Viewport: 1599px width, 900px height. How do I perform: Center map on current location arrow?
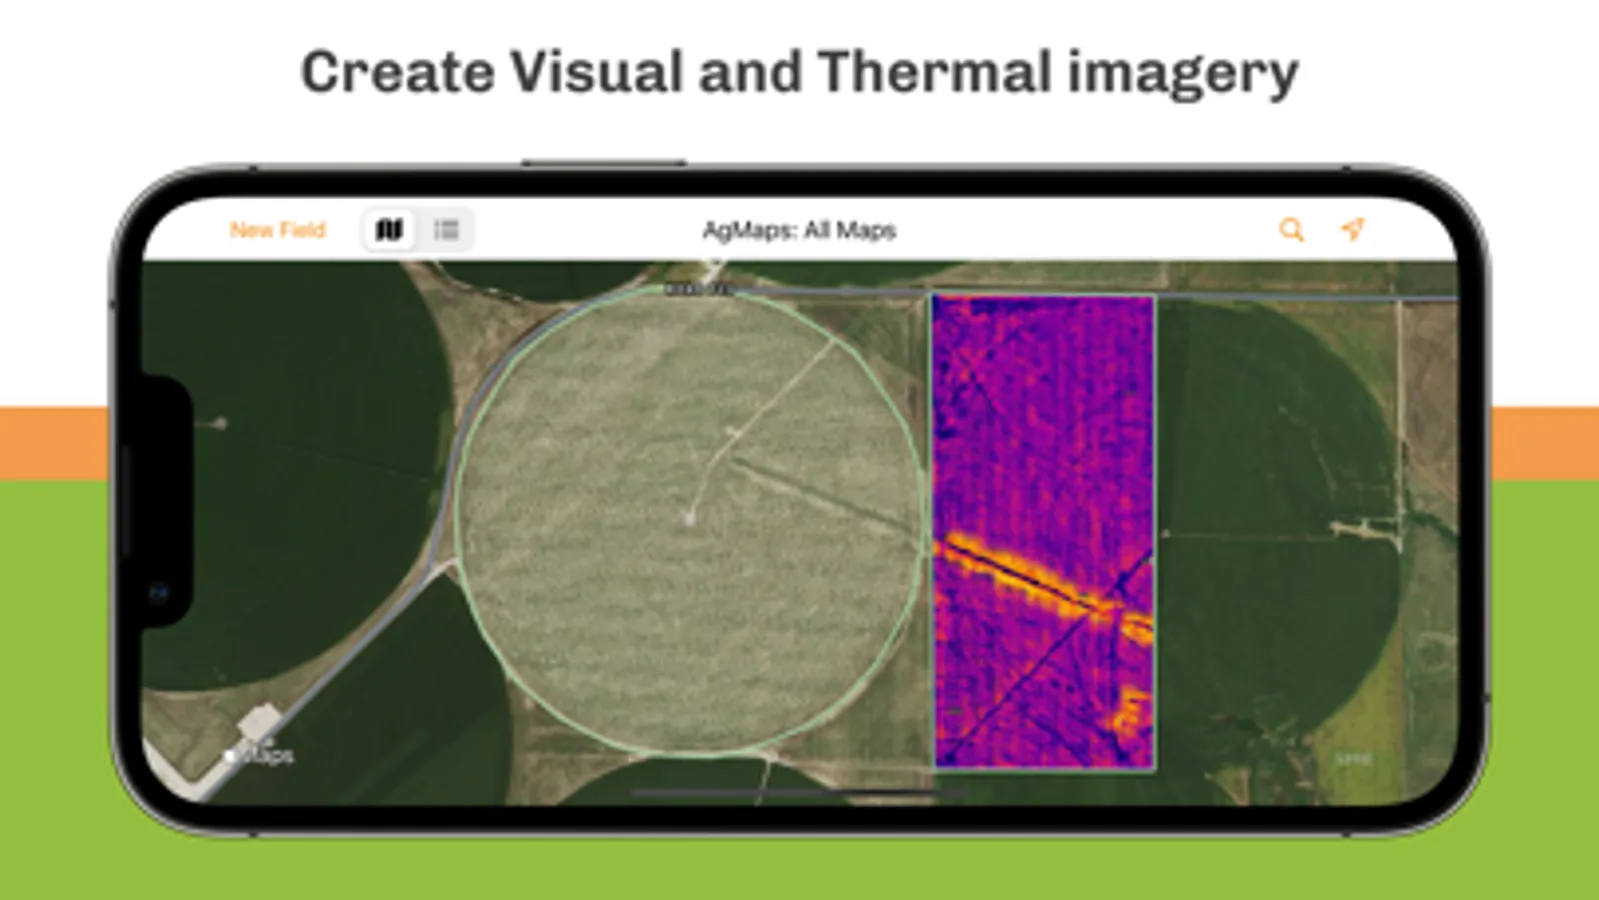click(x=1353, y=229)
